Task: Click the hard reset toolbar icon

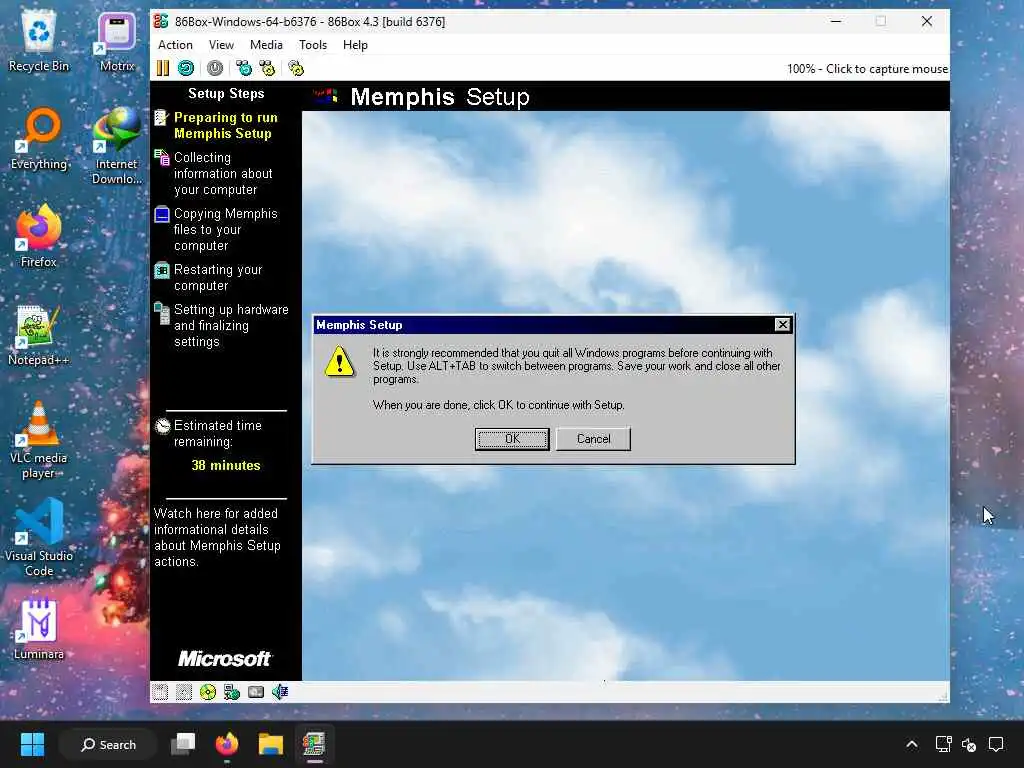Action: click(x=186, y=68)
